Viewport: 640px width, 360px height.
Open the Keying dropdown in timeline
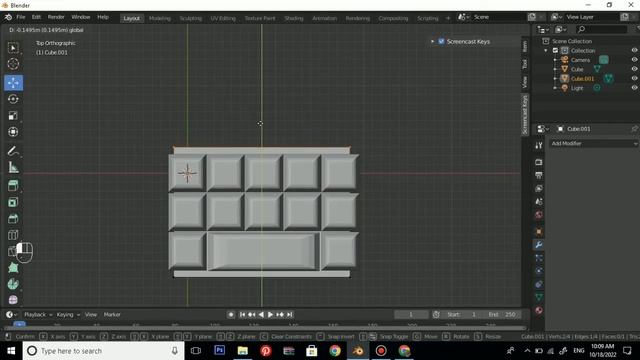pos(68,314)
